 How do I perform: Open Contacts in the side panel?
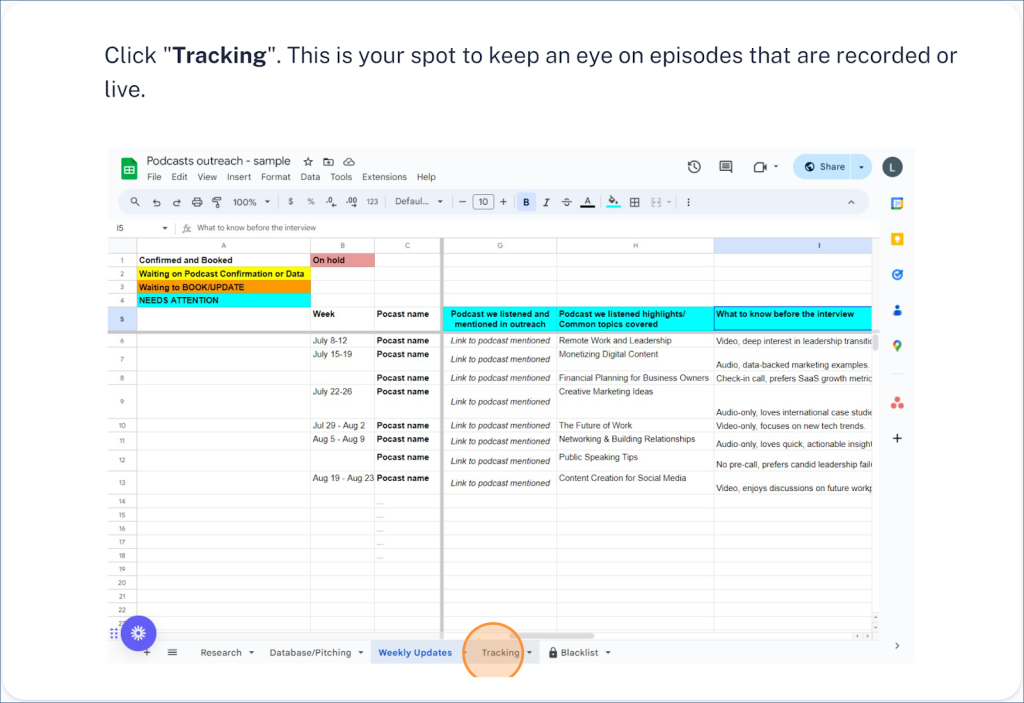pyautogui.click(x=897, y=310)
